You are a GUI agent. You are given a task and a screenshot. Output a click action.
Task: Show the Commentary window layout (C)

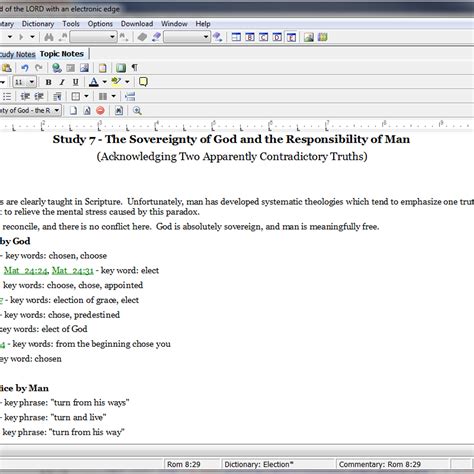pos(264,37)
